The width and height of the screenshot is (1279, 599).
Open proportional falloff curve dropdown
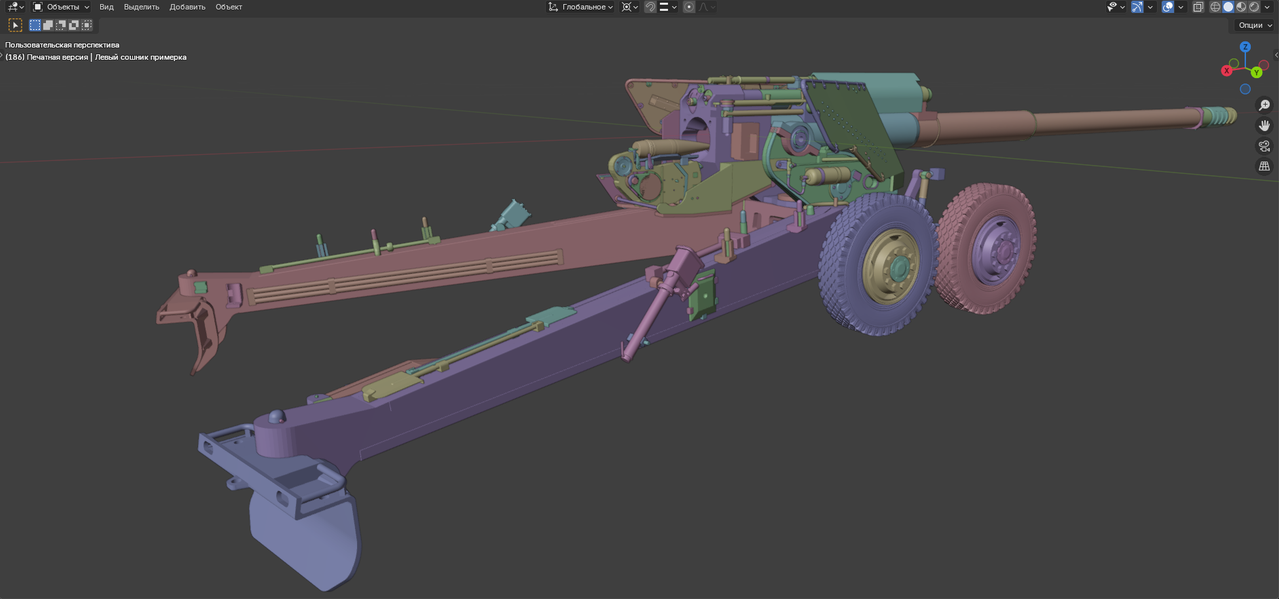pos(706,7)
